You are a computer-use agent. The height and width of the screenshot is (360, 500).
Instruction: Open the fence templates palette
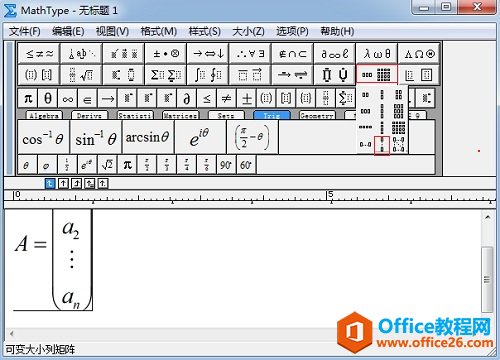pos(39,75)
